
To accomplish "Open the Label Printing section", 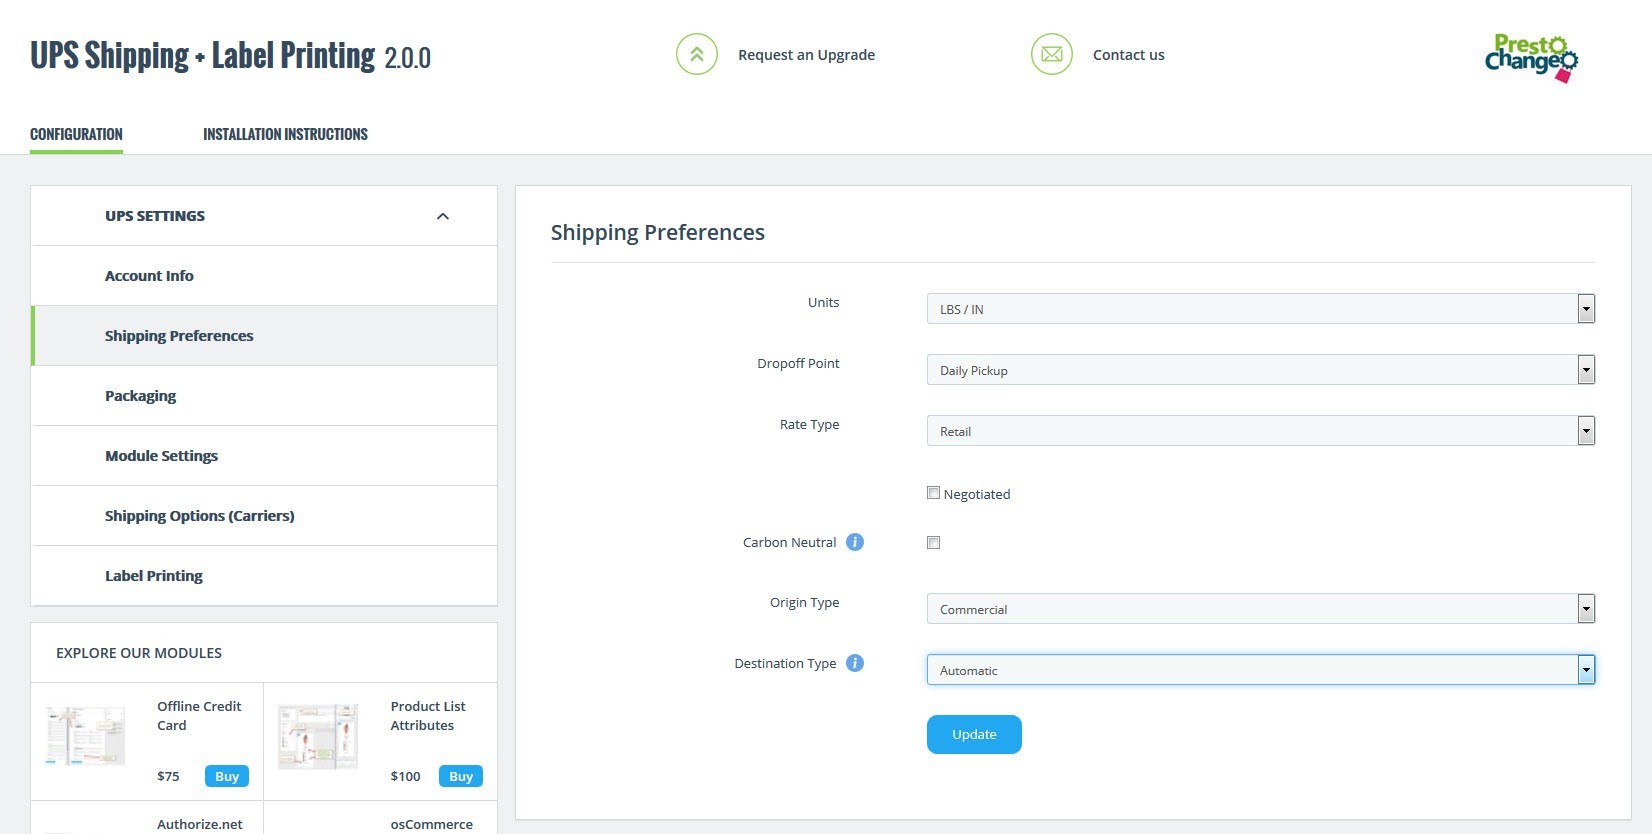I will pos(264,576).
